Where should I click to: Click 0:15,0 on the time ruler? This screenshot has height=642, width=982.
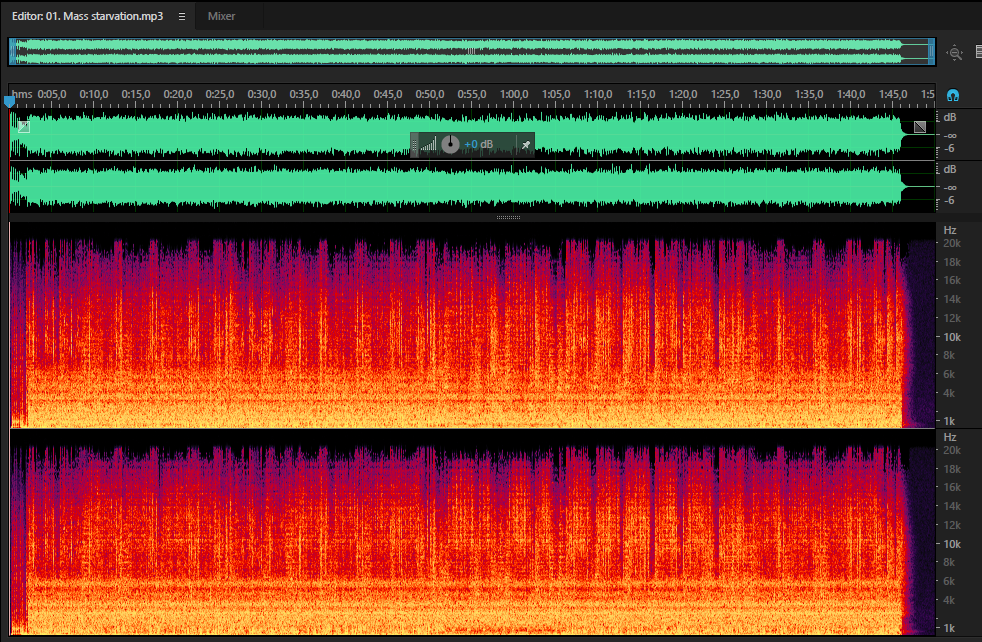(x=136, y=94)
